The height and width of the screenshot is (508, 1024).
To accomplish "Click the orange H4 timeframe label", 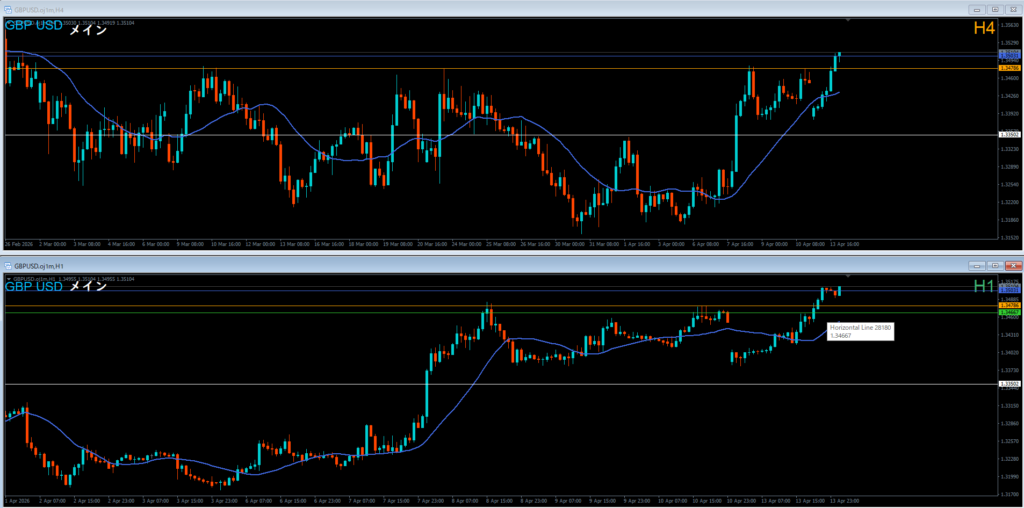I will (x=984, y=29).
